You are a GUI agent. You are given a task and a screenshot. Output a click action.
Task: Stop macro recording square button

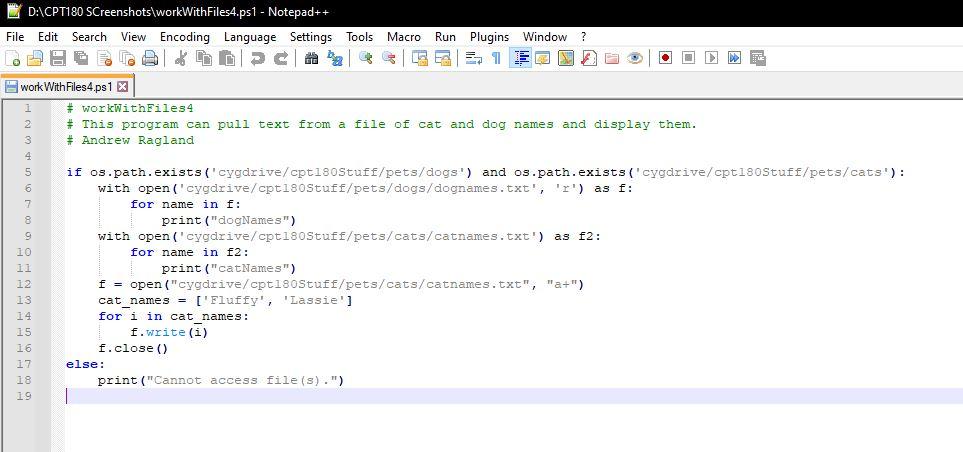tap(688, 58)
